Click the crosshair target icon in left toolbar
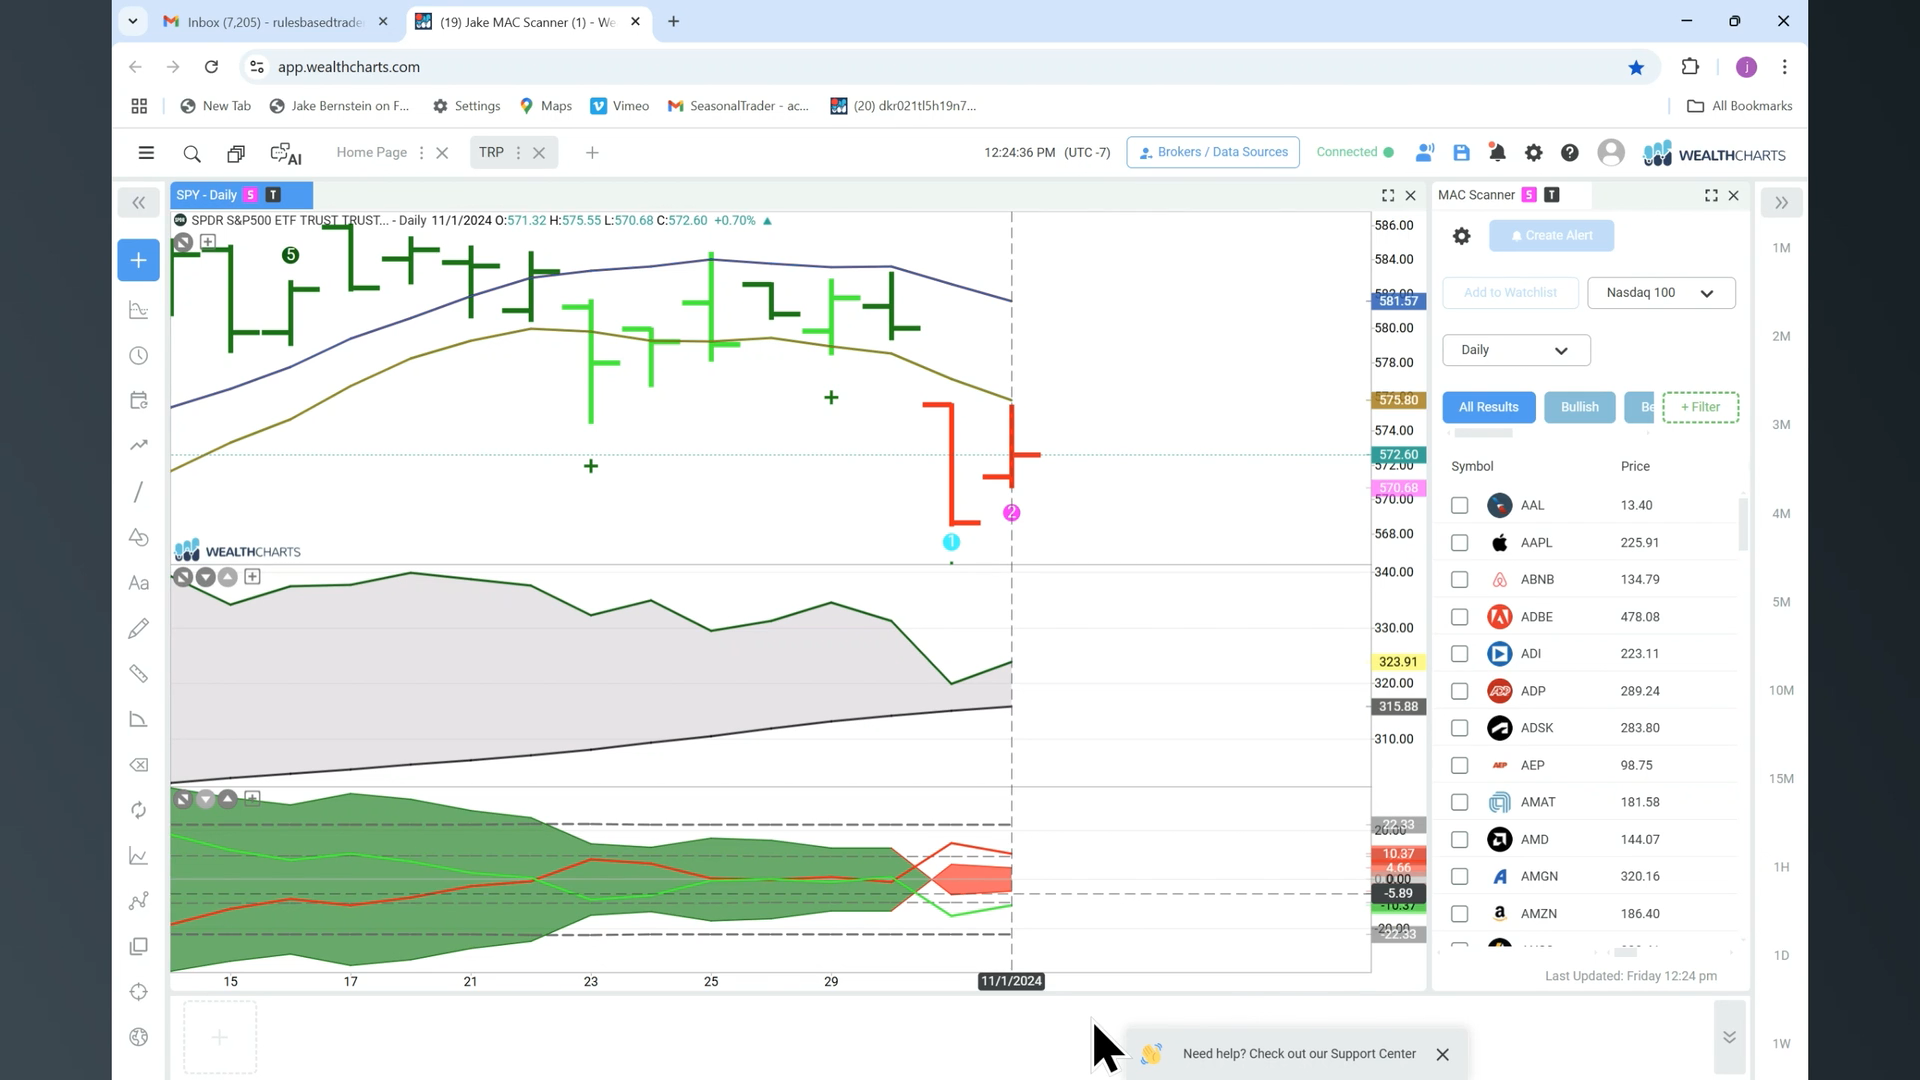Image resolution: width=1920 pixels, height=1080 pixels. (x=139, y=992)
